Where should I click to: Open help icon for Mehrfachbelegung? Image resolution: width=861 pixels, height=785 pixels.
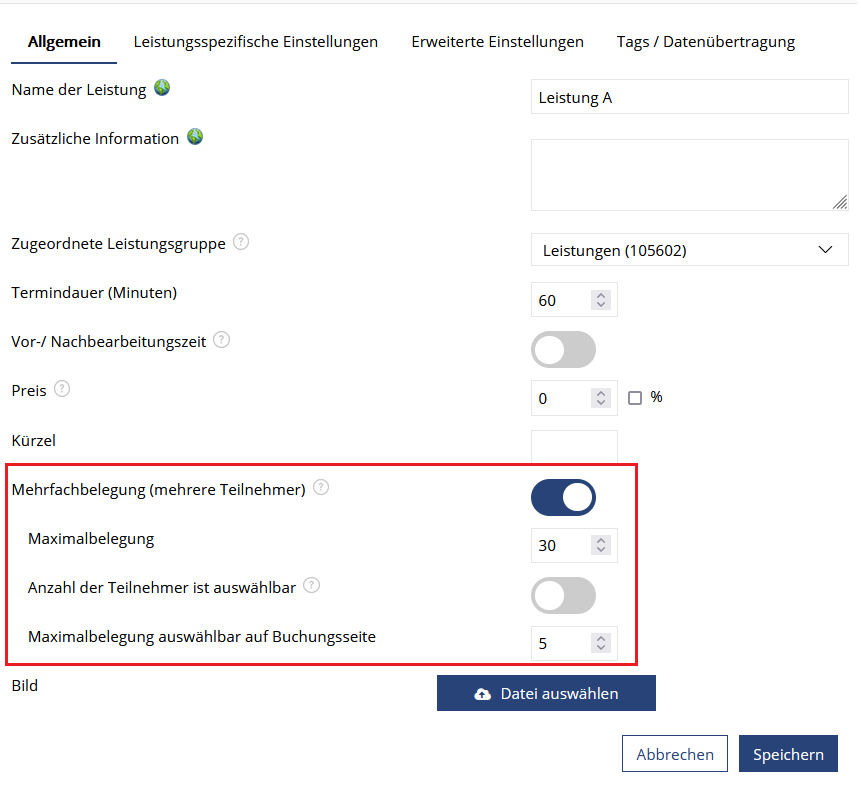point(321,487)
